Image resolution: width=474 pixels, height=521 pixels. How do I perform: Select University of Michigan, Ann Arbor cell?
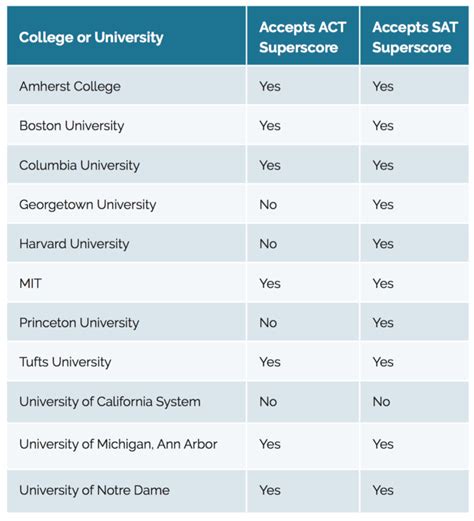coord(126,444)
